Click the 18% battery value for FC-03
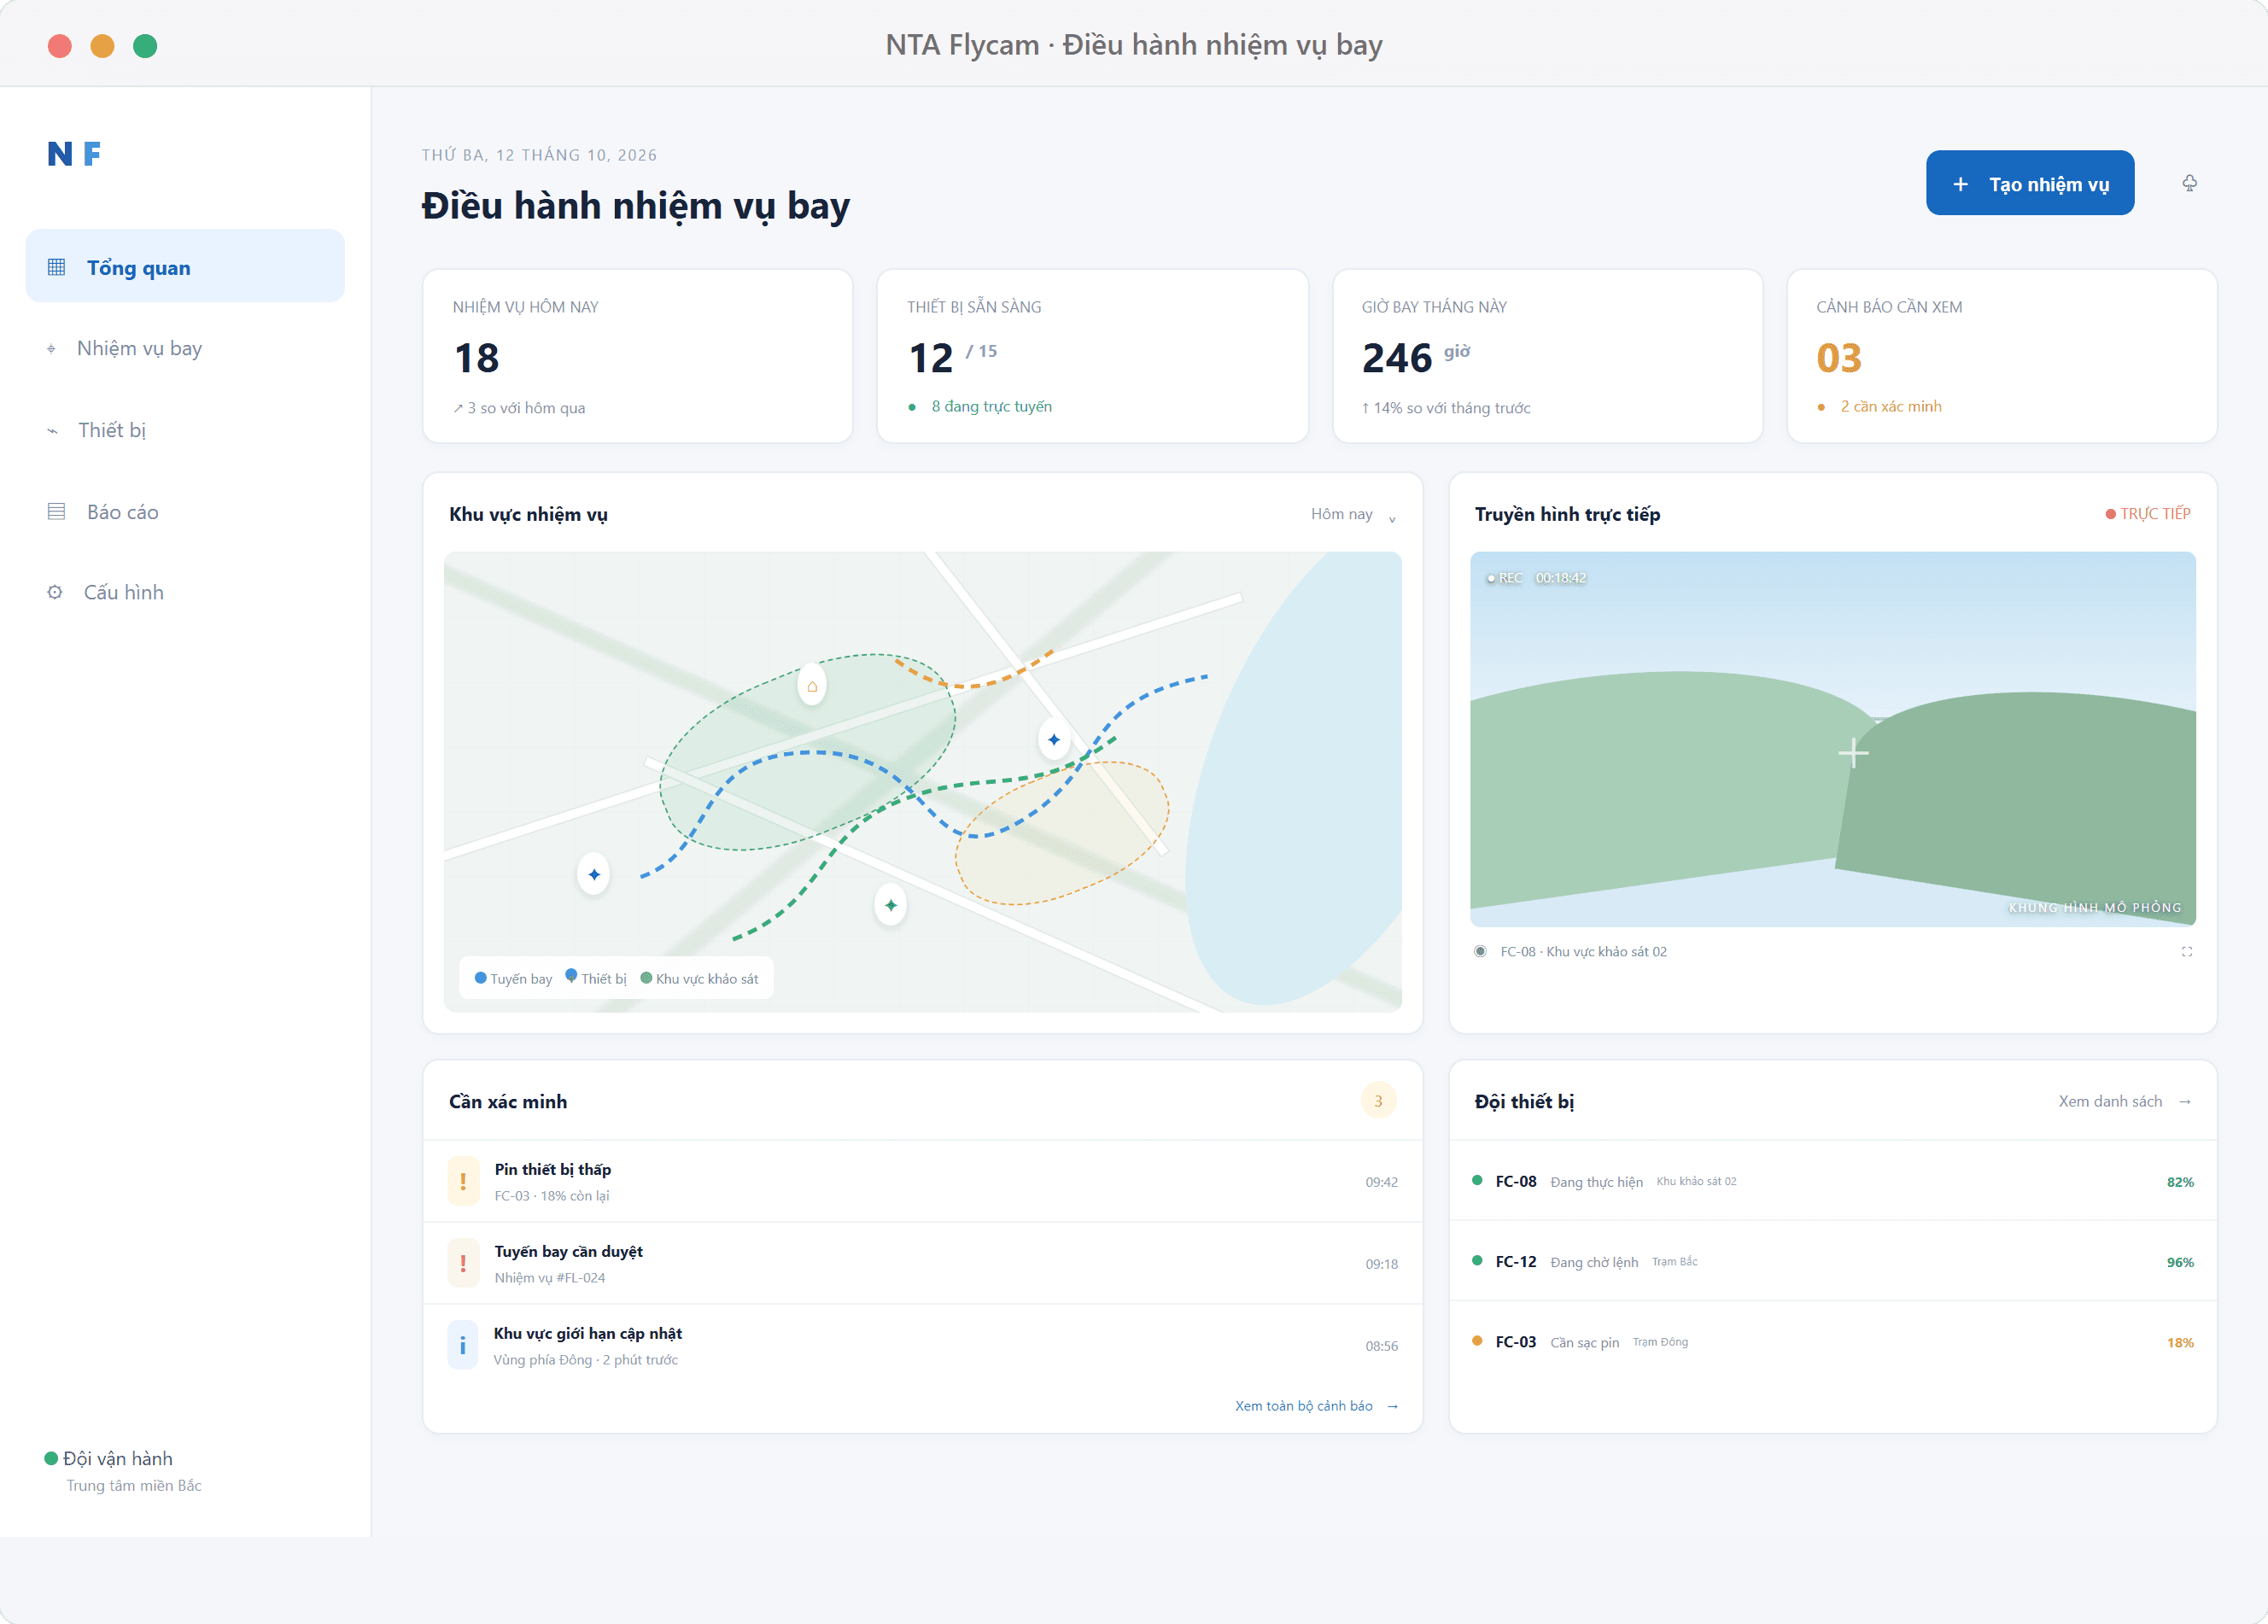This screenshot has width=2268, height=1624. [x=2180, y=1343]
